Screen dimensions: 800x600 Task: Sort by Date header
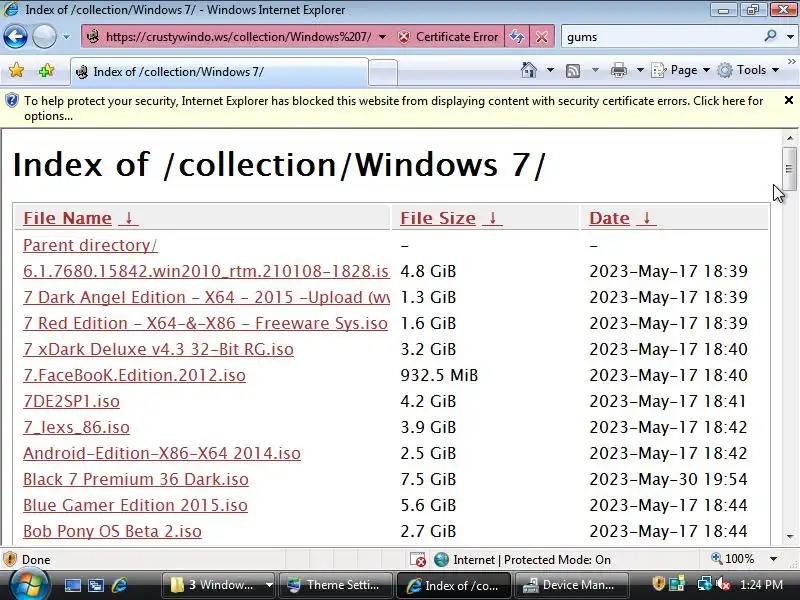609,218
